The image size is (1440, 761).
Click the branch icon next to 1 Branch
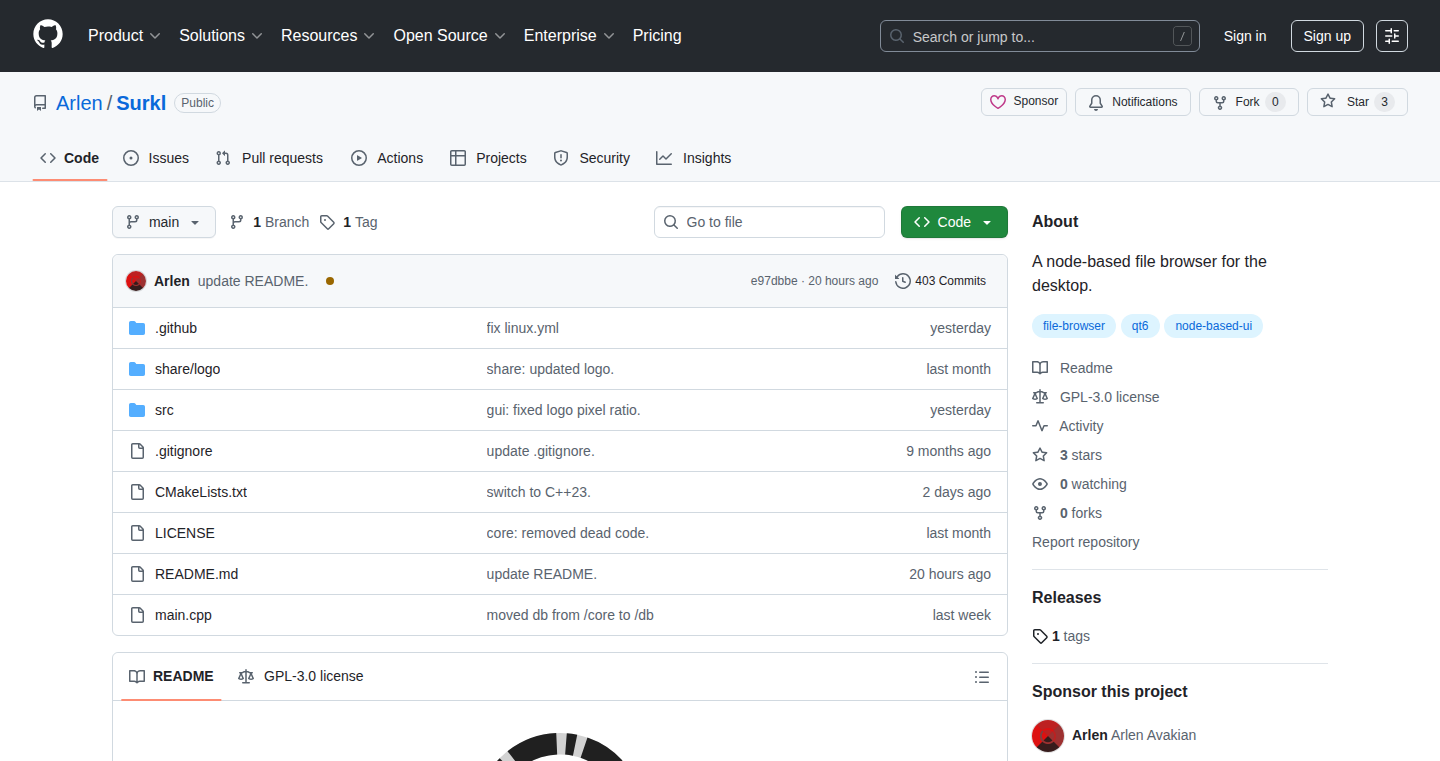click(237, 222)
